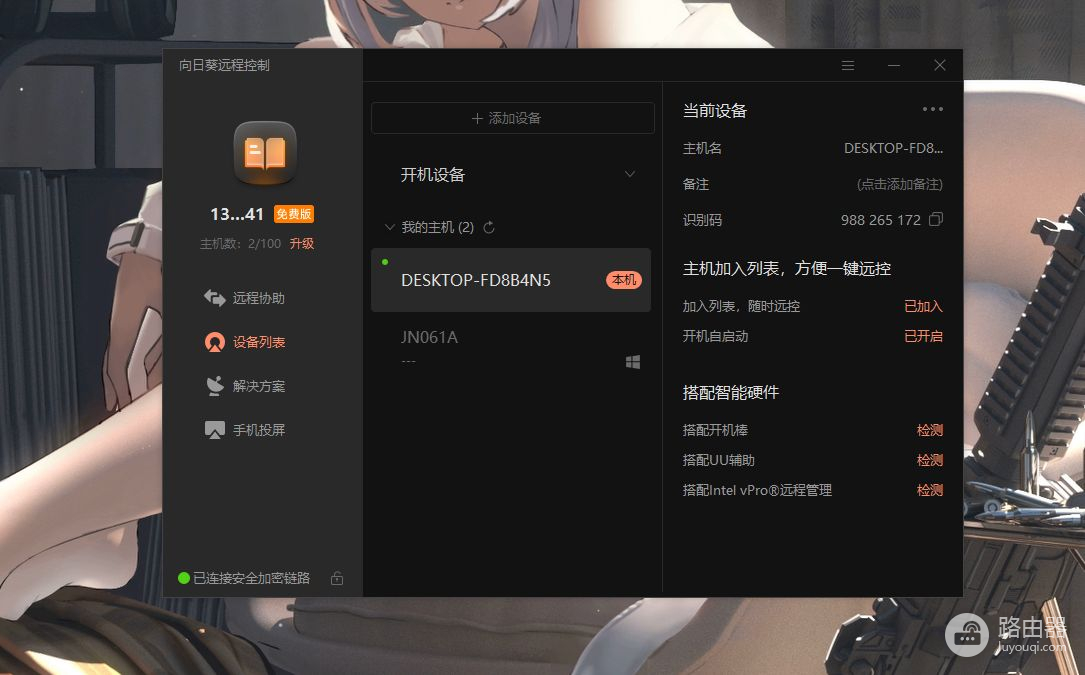
Task: Open 解决方案 in the sidebar
Action: 244,386
